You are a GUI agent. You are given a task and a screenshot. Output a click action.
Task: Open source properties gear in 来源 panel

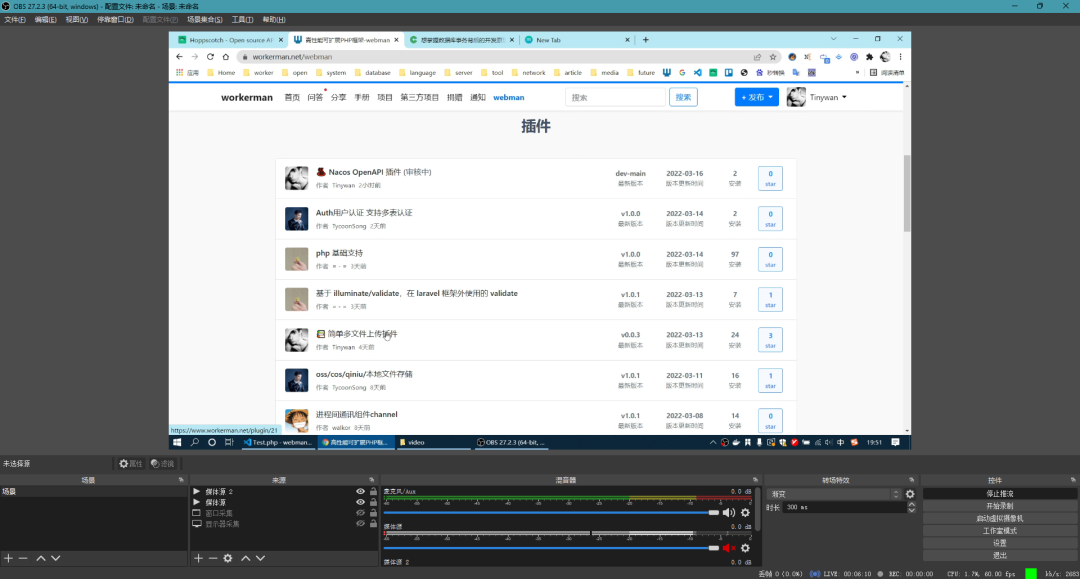(x=228, y=558)
